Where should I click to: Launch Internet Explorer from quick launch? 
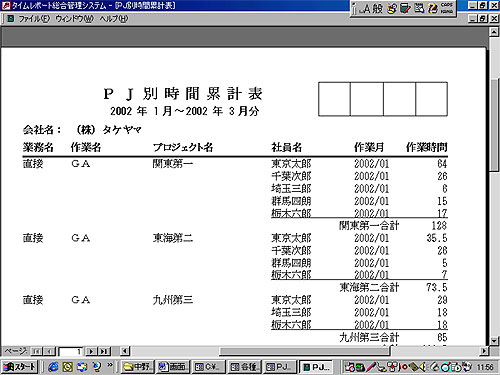coord(53,367)
